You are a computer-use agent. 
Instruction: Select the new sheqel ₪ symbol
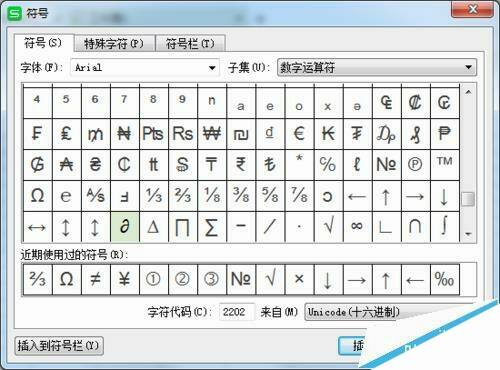pos(241,134)
